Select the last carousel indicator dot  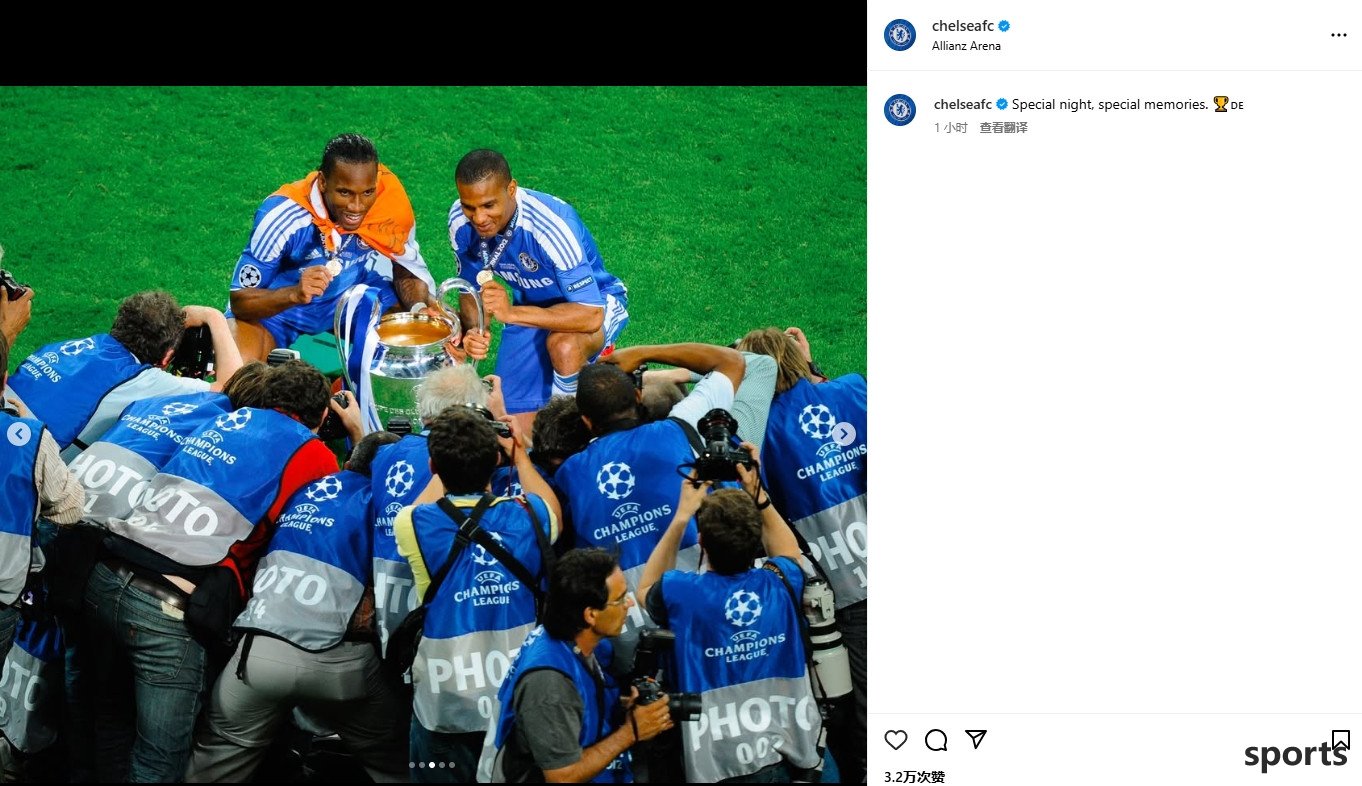click(452, 765)
